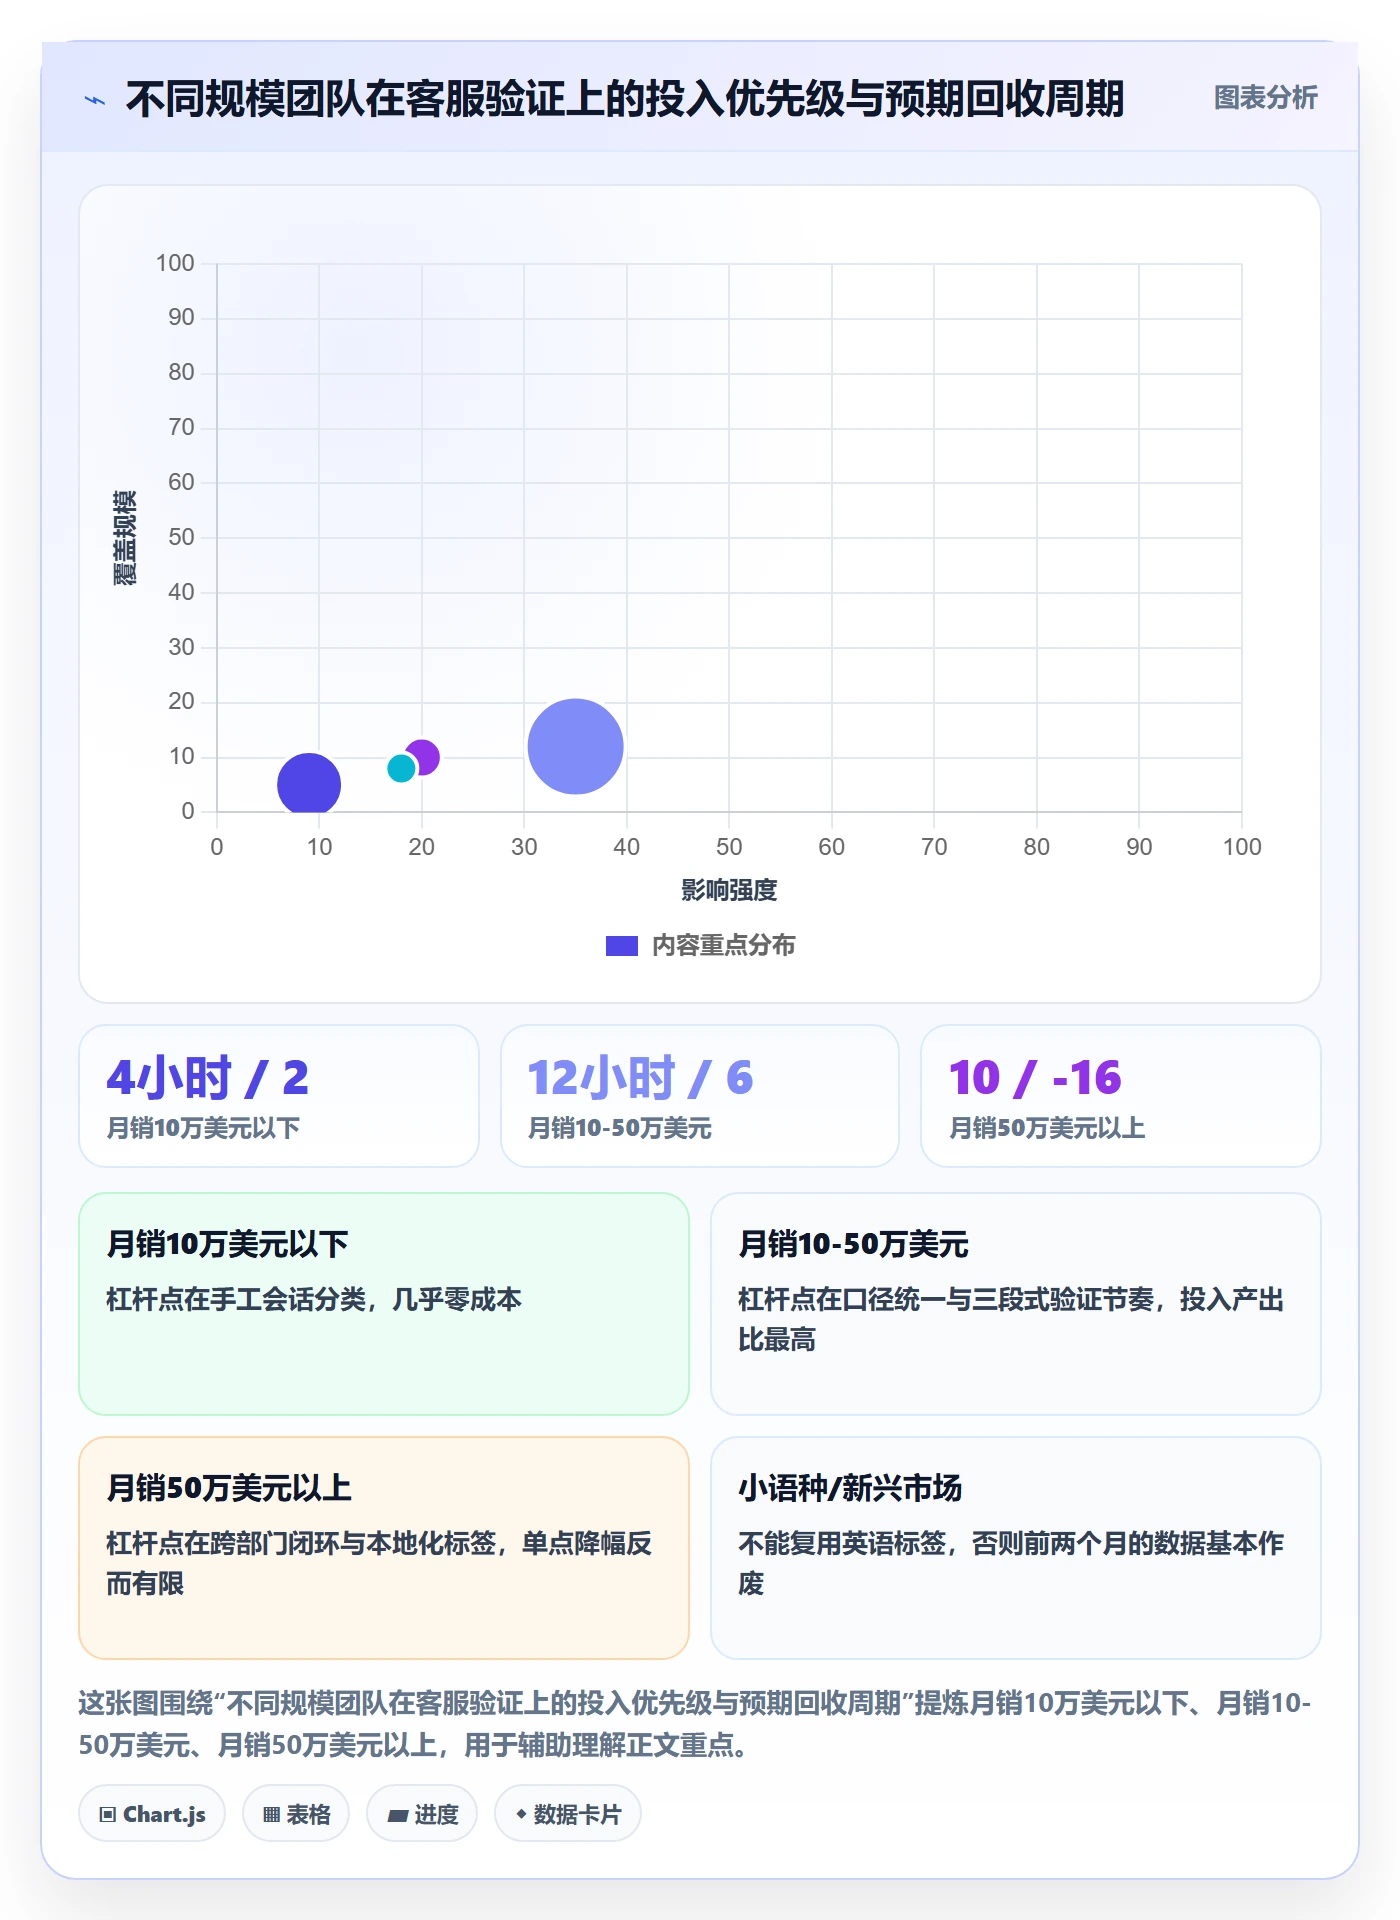1400x1920 pixels.
Task: Click the orange 月销50万美元以上 description card
Action: [x=384, y=1548]
